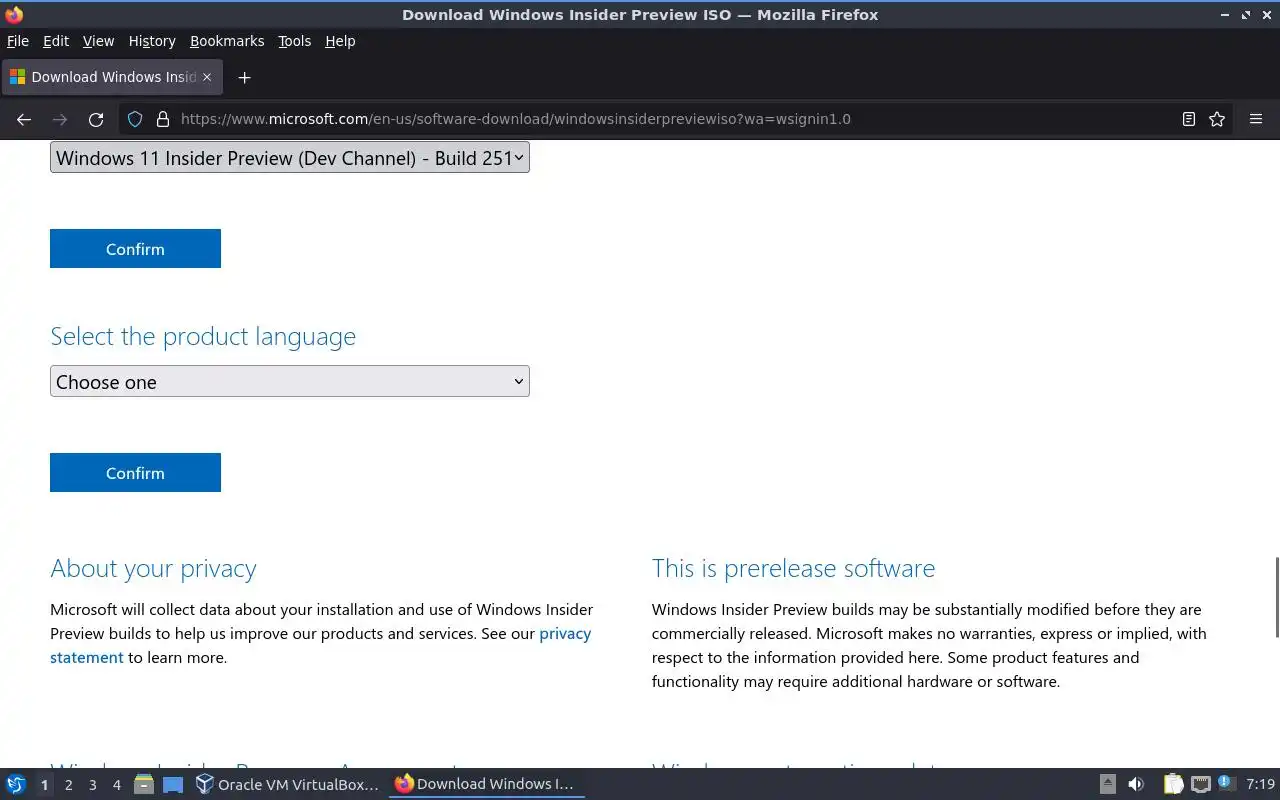Open the View menu
The image size is (1280, 800).
(98, 41)
